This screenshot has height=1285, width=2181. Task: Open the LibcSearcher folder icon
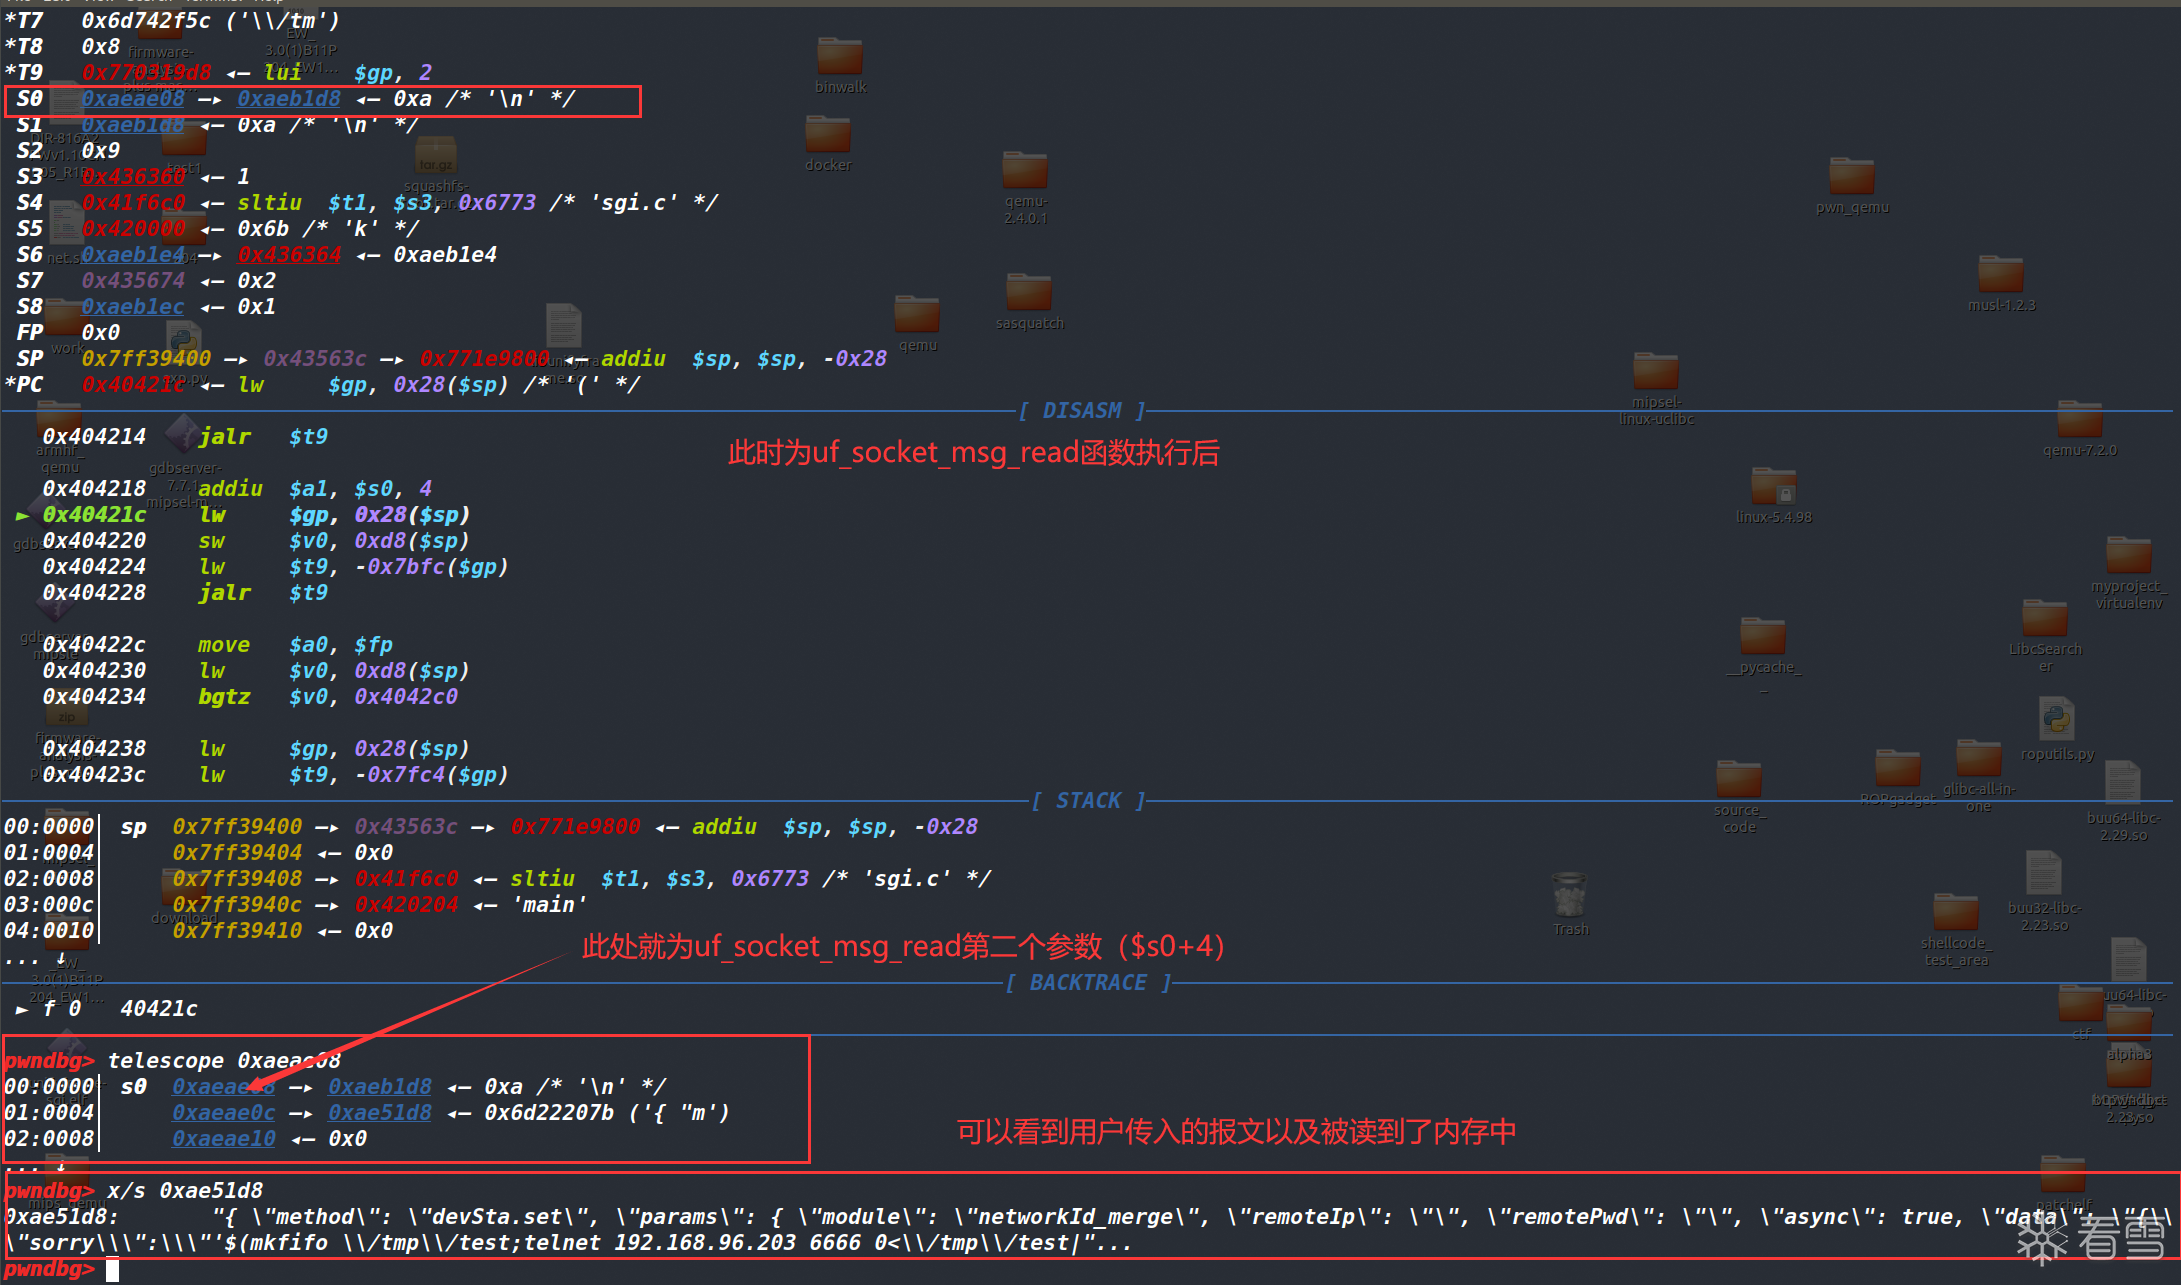(x=2044, y=619)
